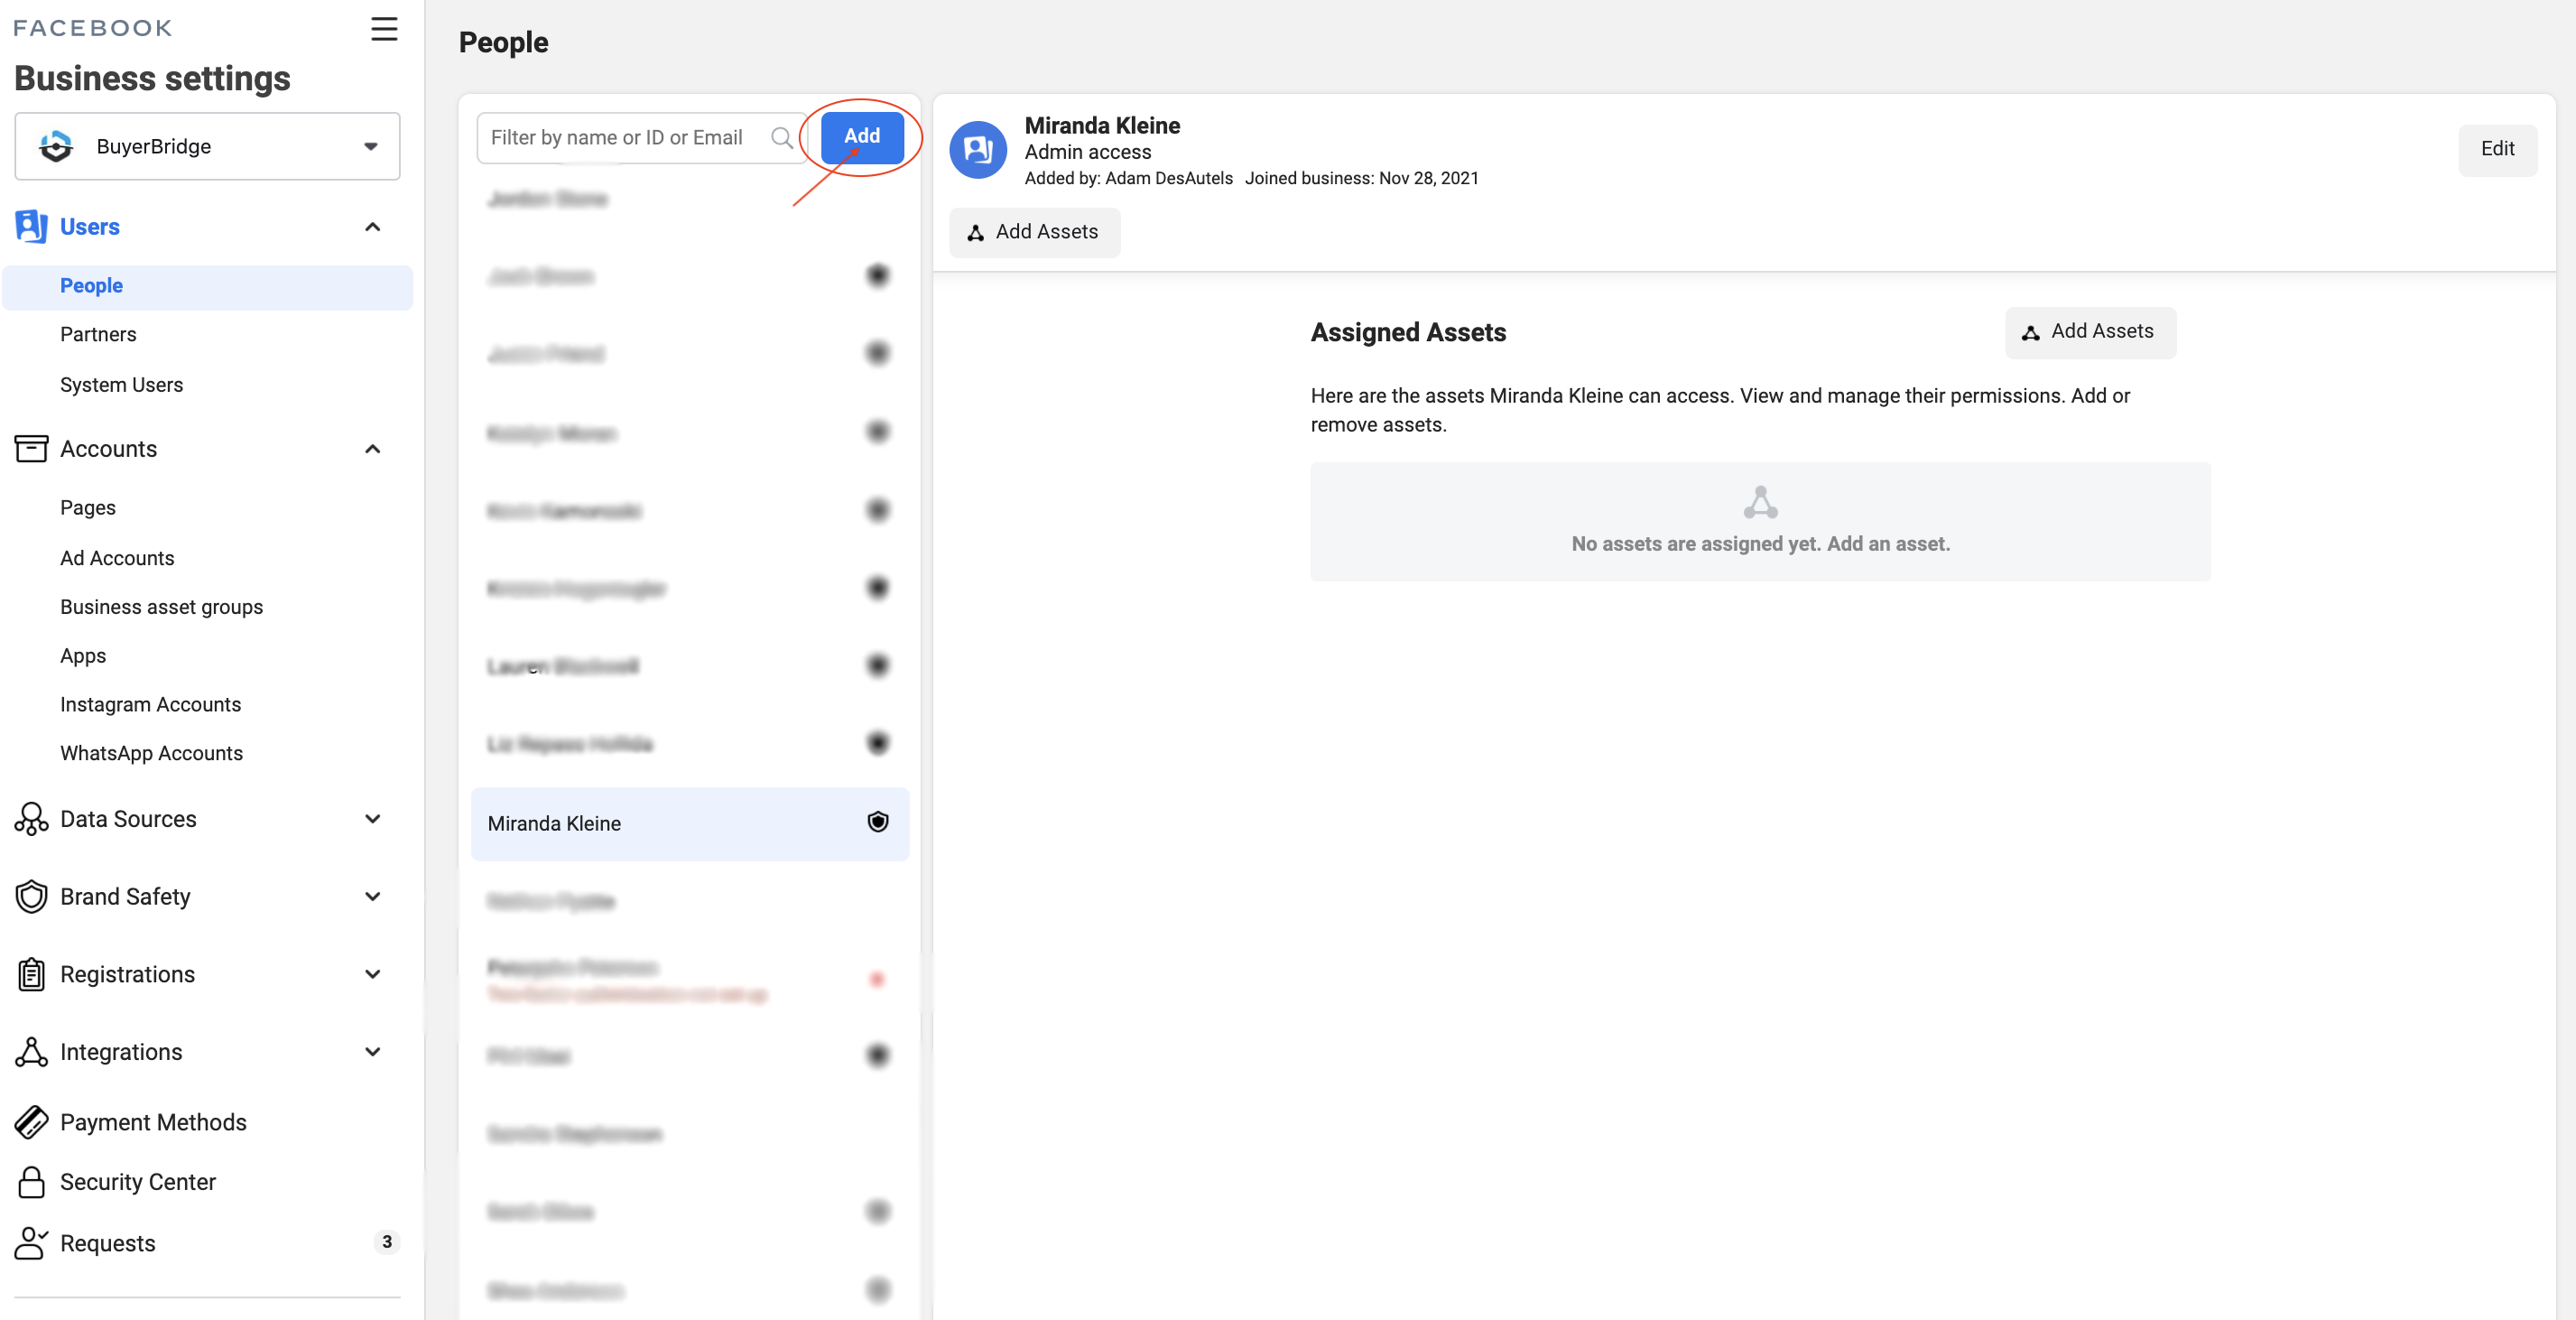Click the search magnifier icon
Screen dimensions: 2576x1320
click(782, 138)
